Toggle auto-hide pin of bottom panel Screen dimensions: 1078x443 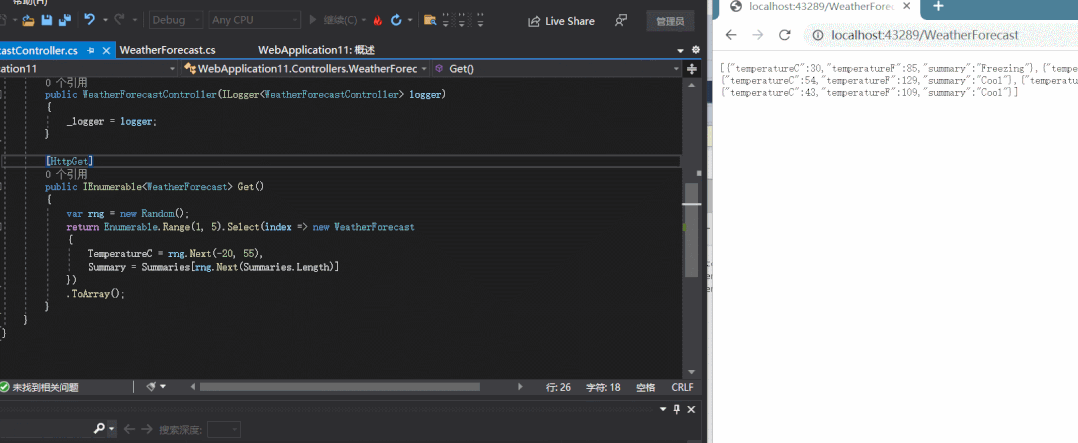pos(676,409)
